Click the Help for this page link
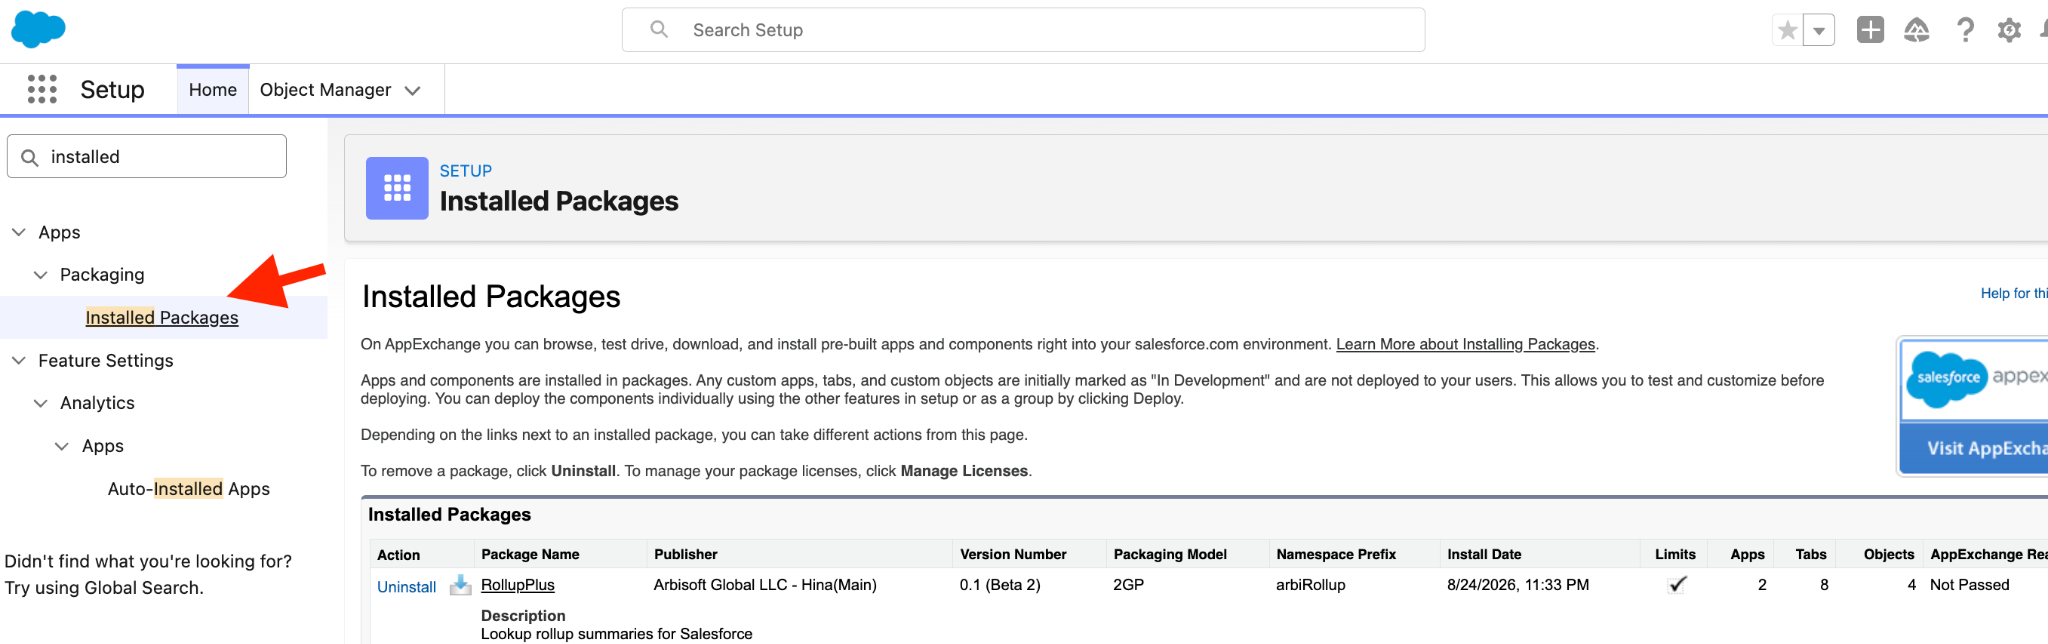 point(2014,293)
